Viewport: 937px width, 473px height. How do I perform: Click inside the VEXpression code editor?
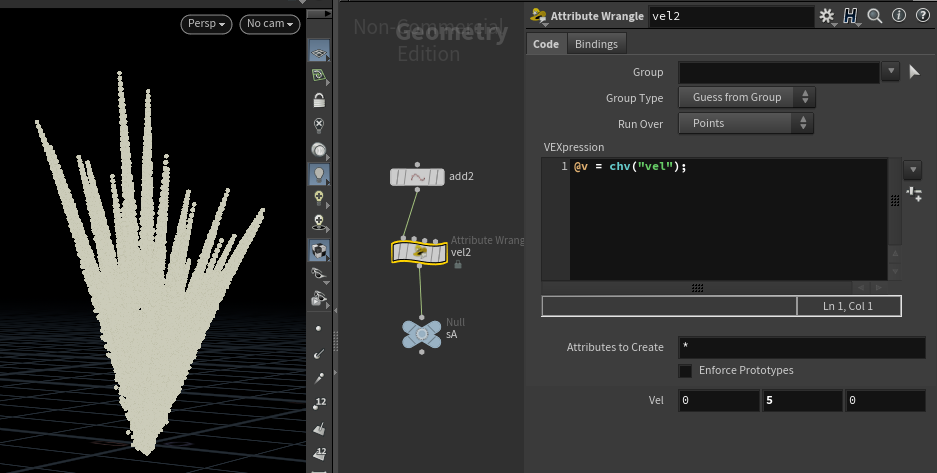(x=728, y=220)
